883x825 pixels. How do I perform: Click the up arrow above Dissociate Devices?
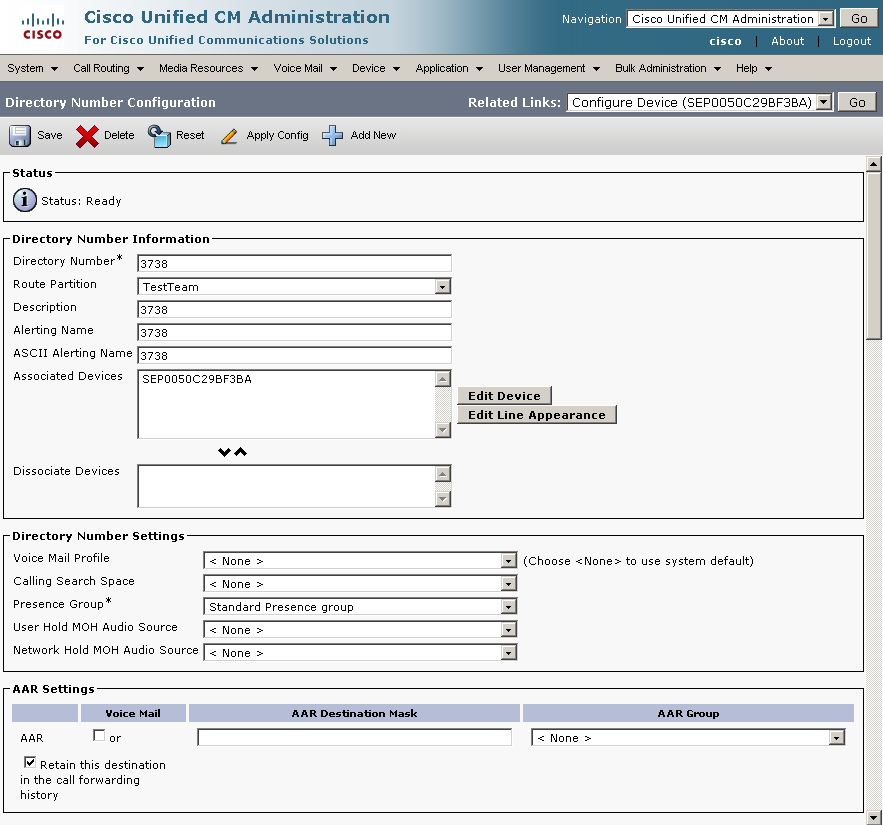click(240, 452)
